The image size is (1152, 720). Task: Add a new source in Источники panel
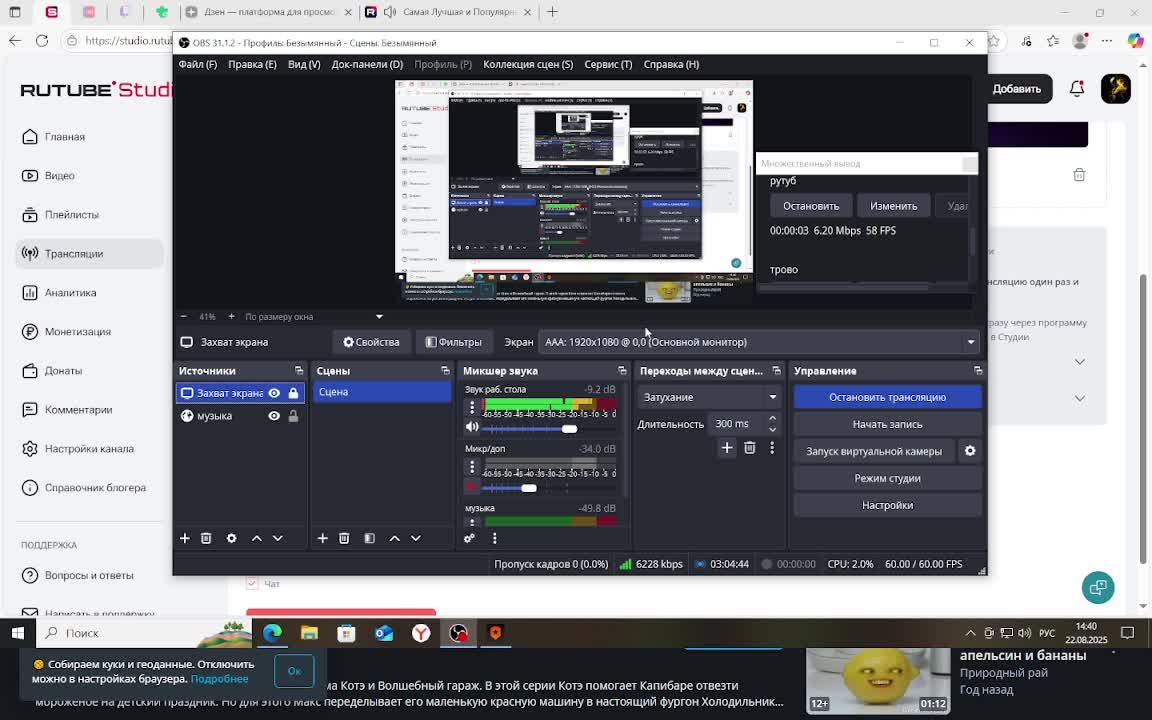tap(184, 539)
